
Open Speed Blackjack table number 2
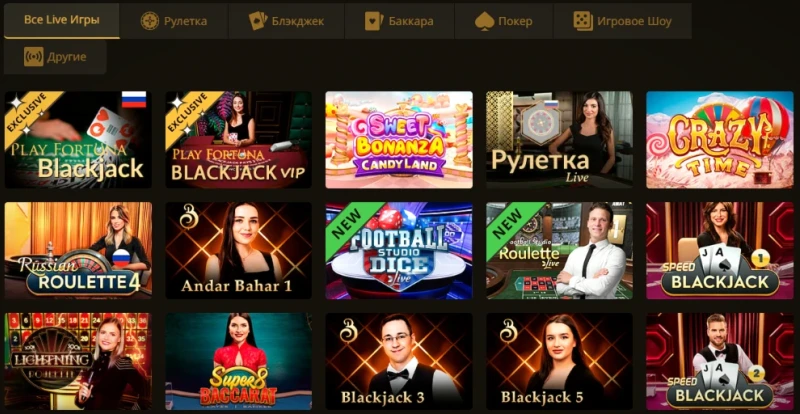point(720,361)
